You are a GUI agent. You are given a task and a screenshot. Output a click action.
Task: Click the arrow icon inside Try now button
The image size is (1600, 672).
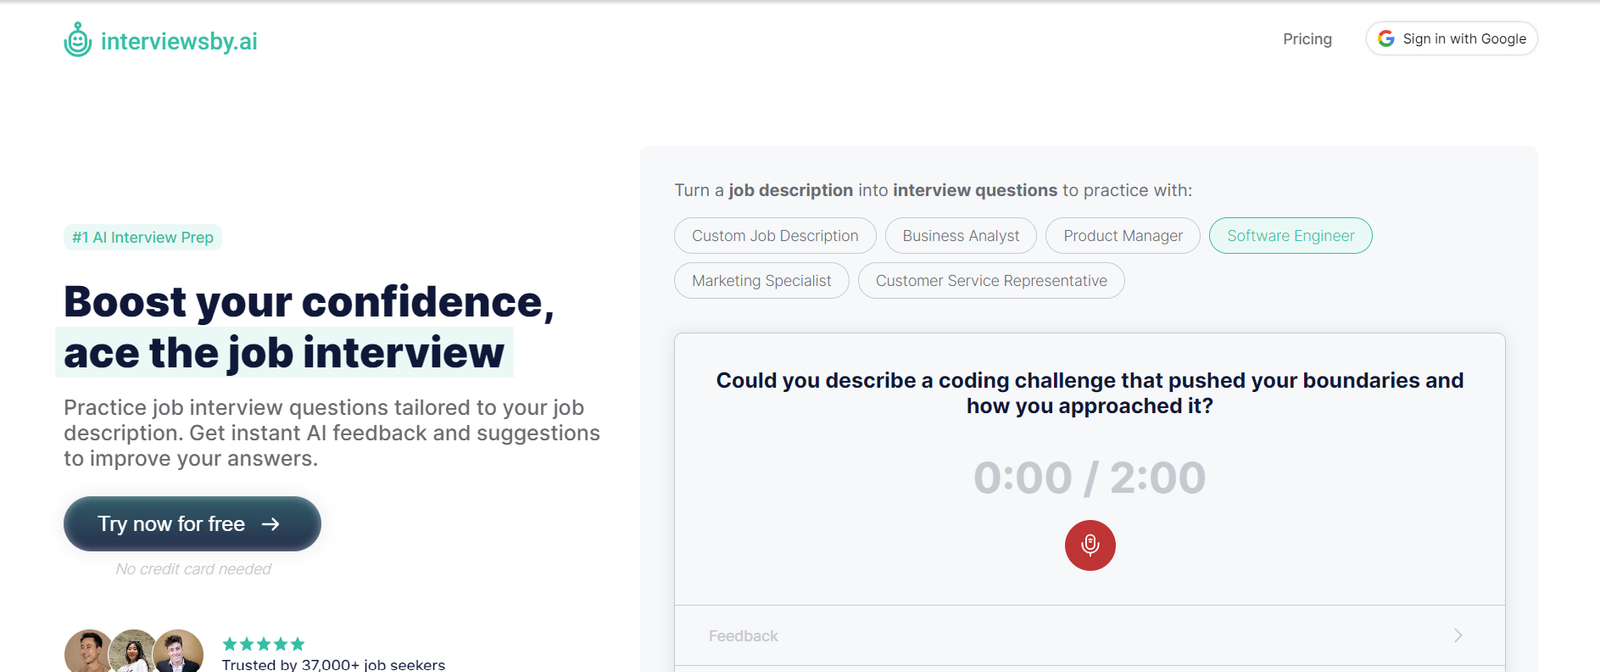click(272, 523)
